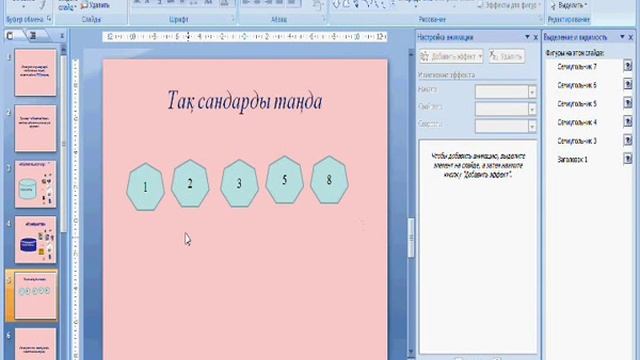Click the slide title Тақ сандарды таңда
The height and width of the screenshot is (360, 640).
[x=245, y=101]
